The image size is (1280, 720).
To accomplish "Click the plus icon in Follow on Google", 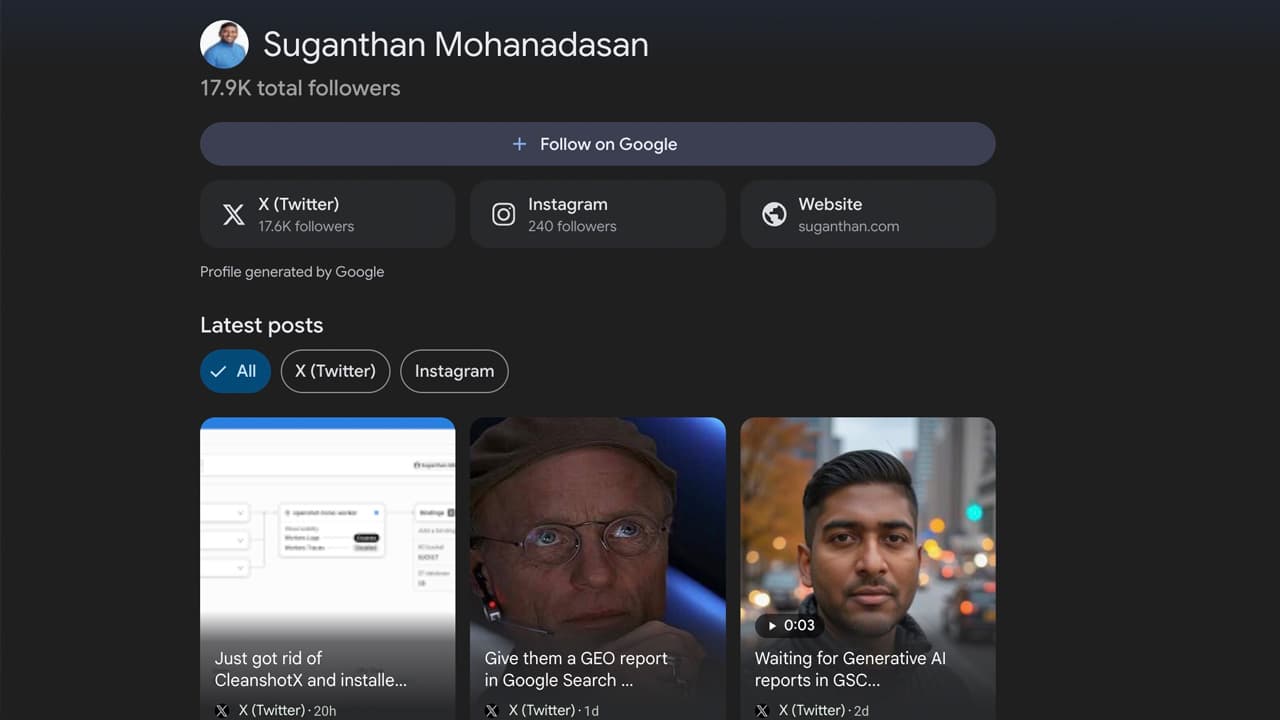I will (x=519, y=144).
